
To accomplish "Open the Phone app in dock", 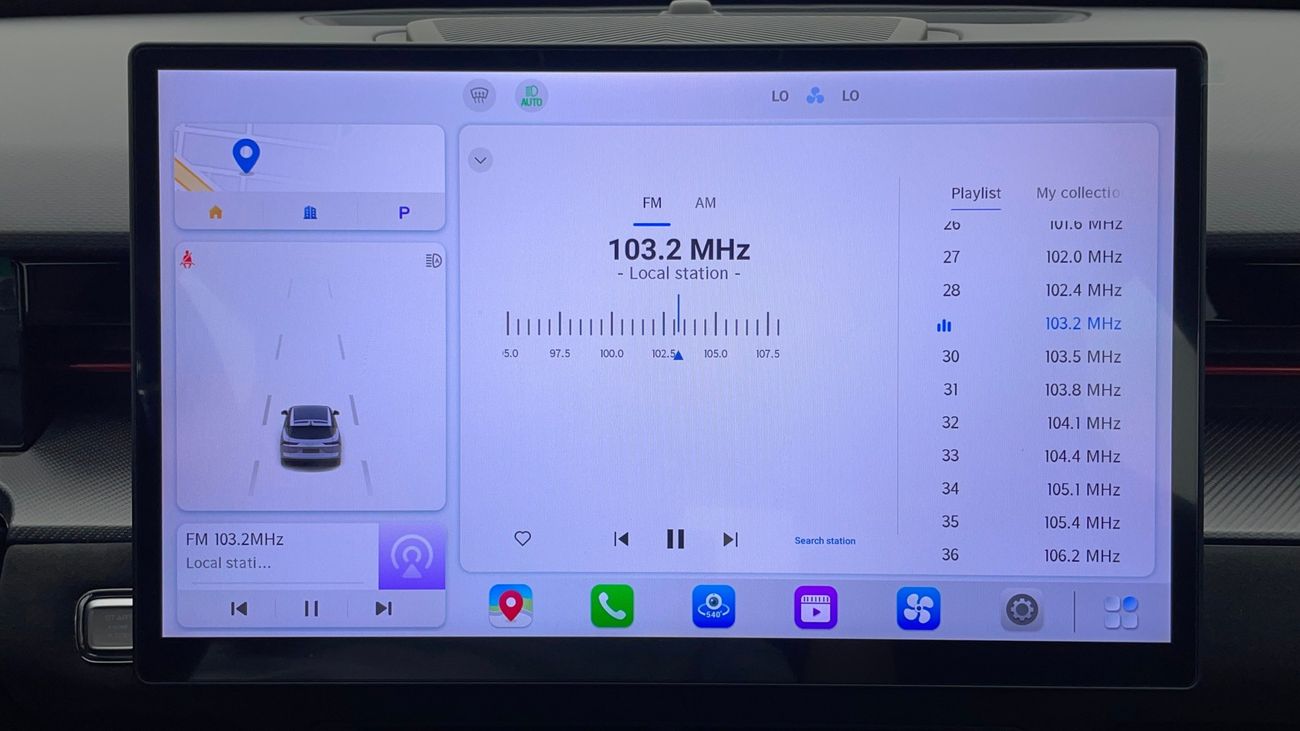I will (612, 607).
